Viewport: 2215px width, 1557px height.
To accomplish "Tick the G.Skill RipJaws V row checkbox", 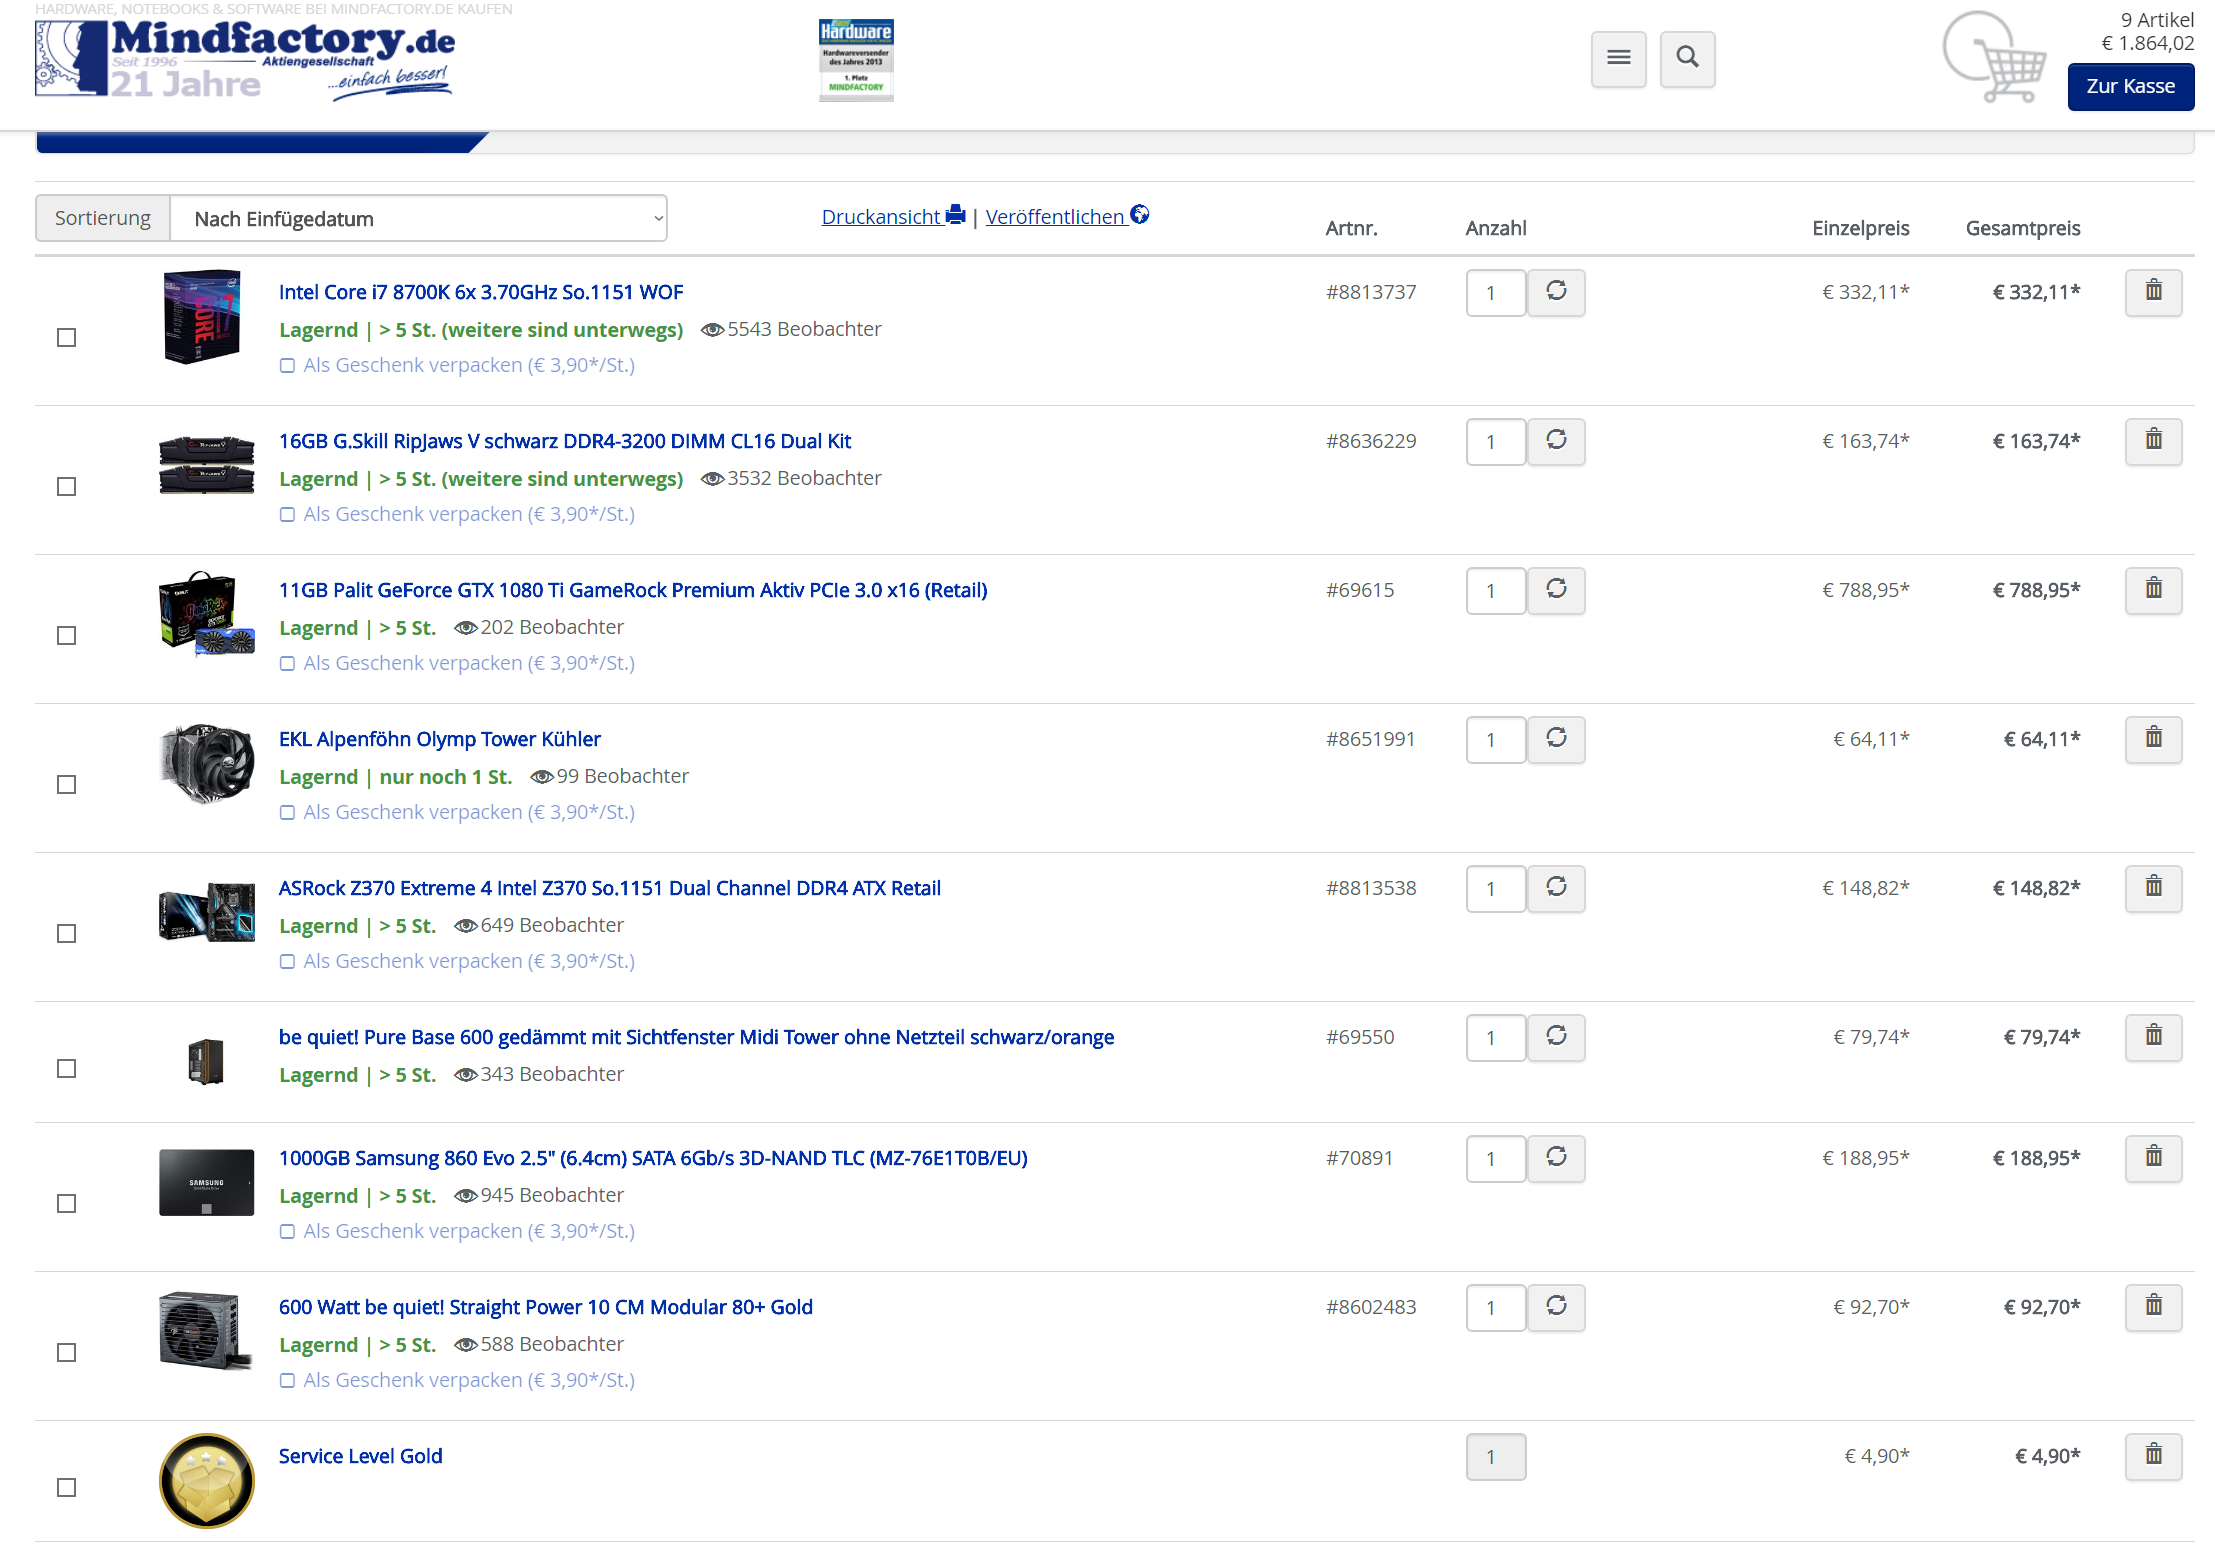I will 67,487.
